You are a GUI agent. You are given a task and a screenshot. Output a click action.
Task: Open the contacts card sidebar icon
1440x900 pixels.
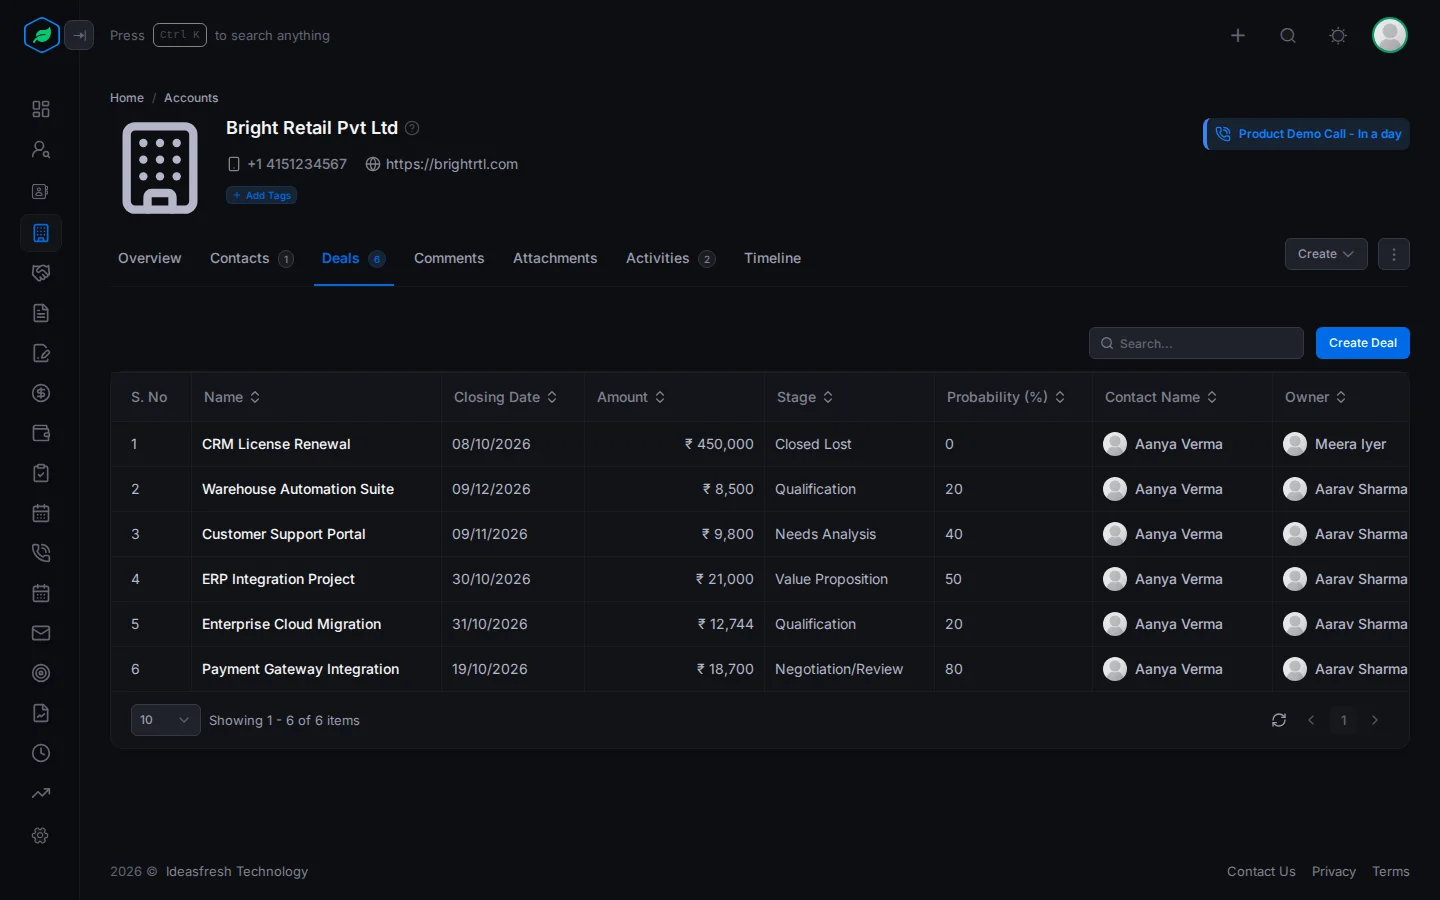(x=41, y=191)
